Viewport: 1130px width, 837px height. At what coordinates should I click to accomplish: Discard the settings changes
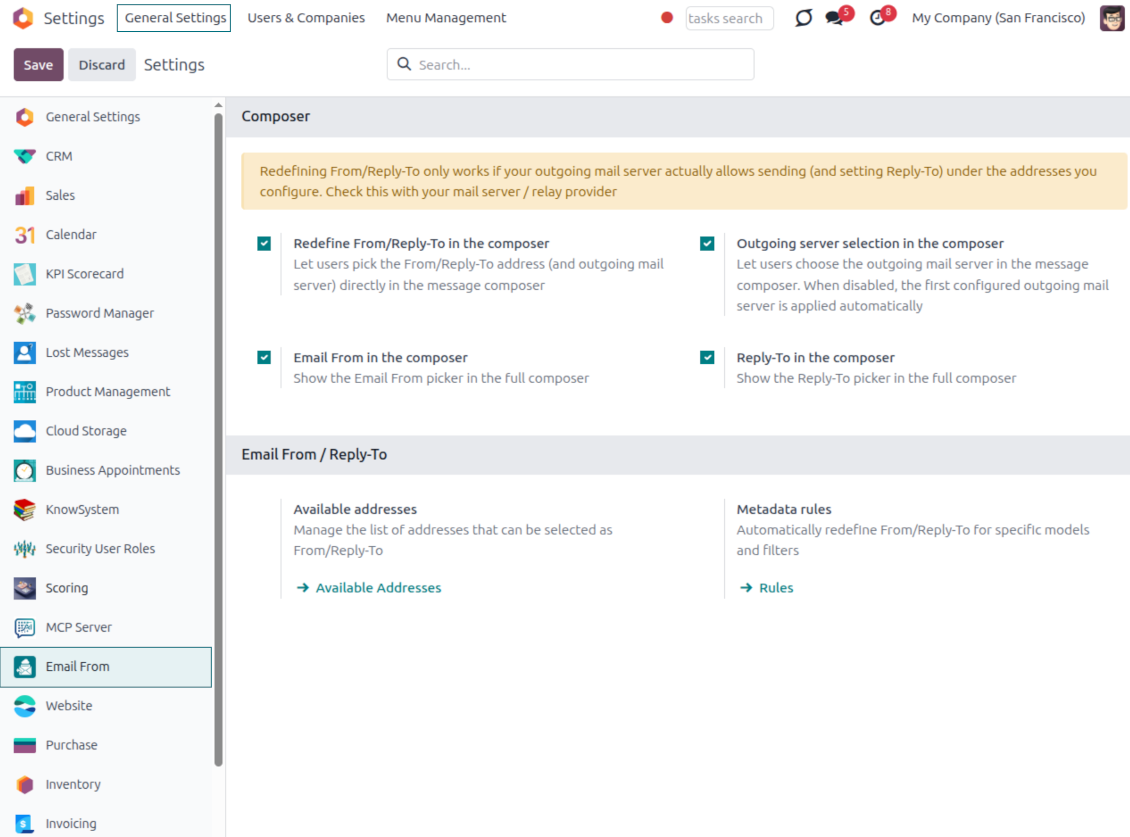[102, 65]
